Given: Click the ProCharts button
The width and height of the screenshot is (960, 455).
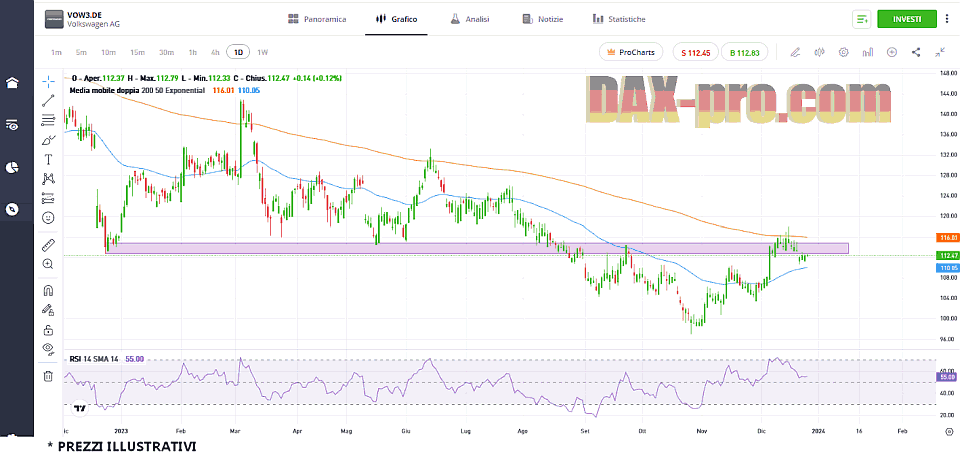Looking at the screenshot, I should tap(631, 53).
